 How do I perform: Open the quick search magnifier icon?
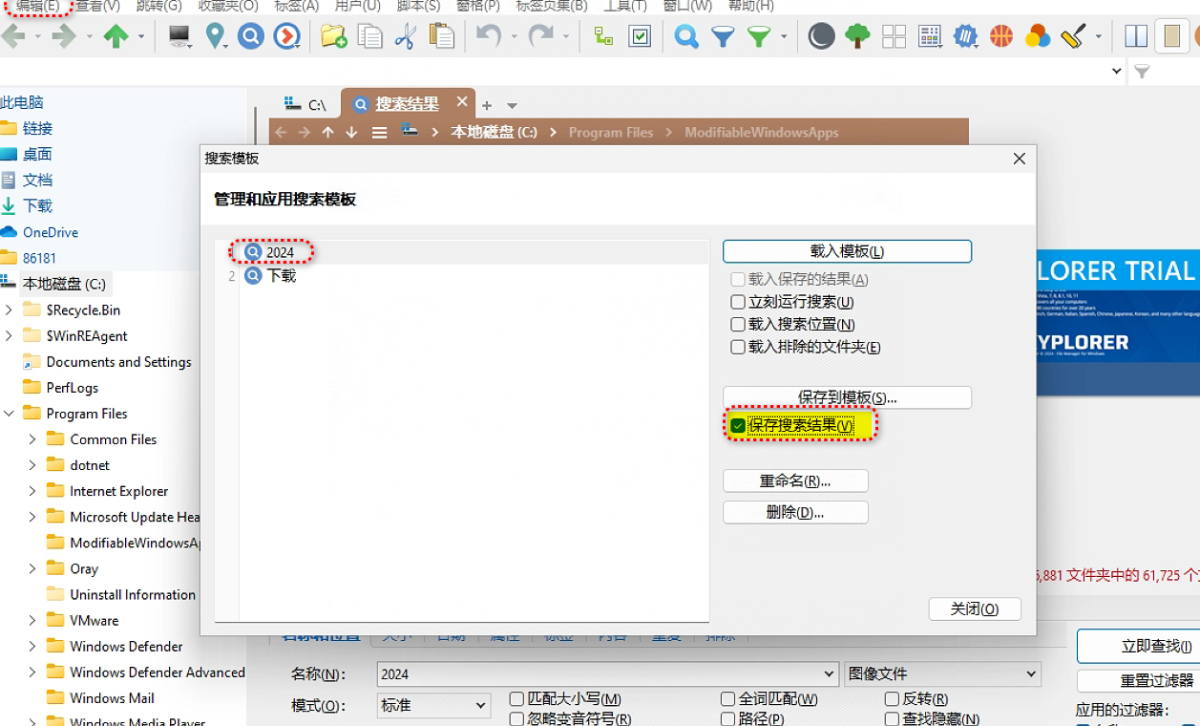pyautogui.click(x=686, y=36)
